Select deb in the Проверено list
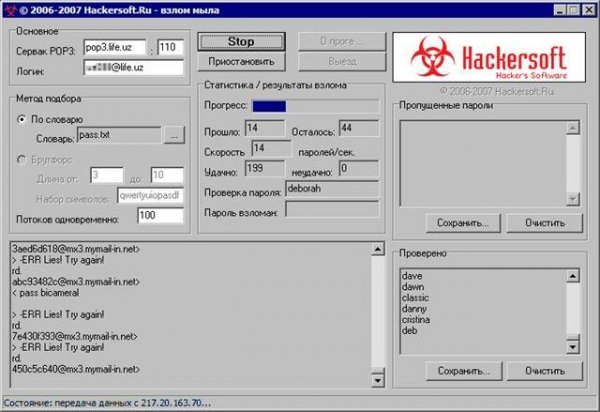This screenshot has height=412, width=600. tap(409, 331)
